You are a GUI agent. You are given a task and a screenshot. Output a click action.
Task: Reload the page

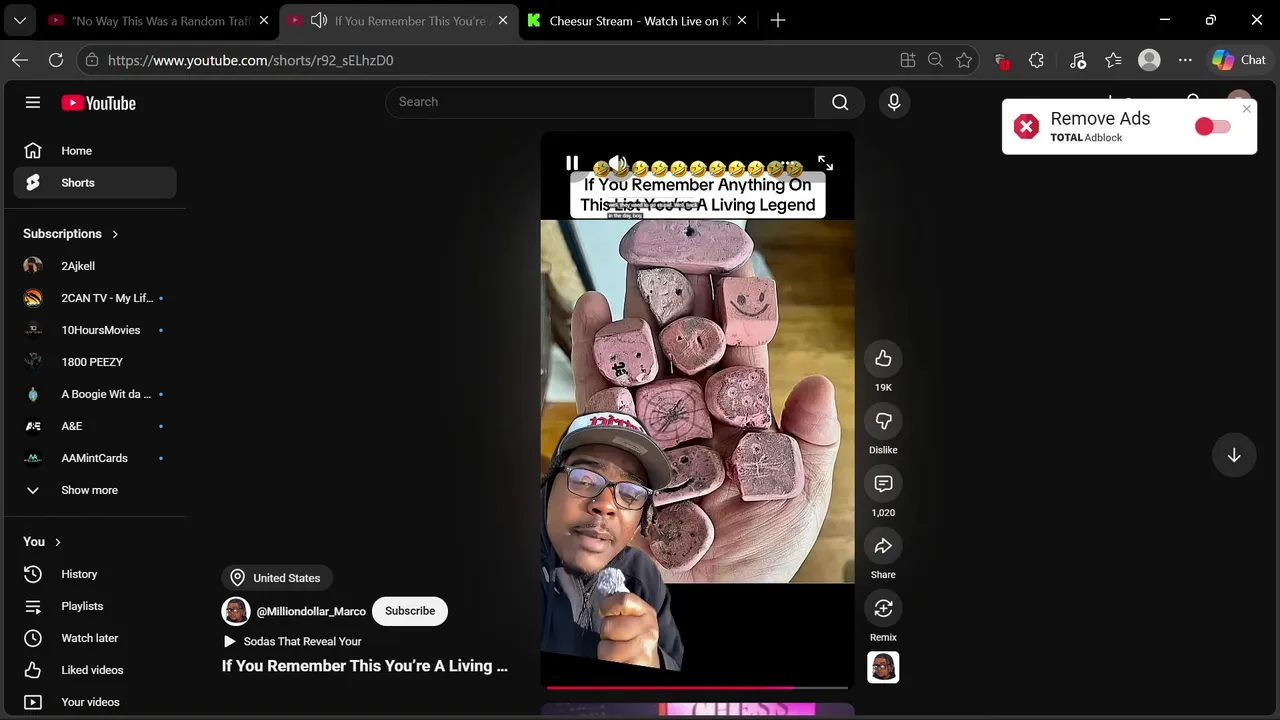point(56,60)
